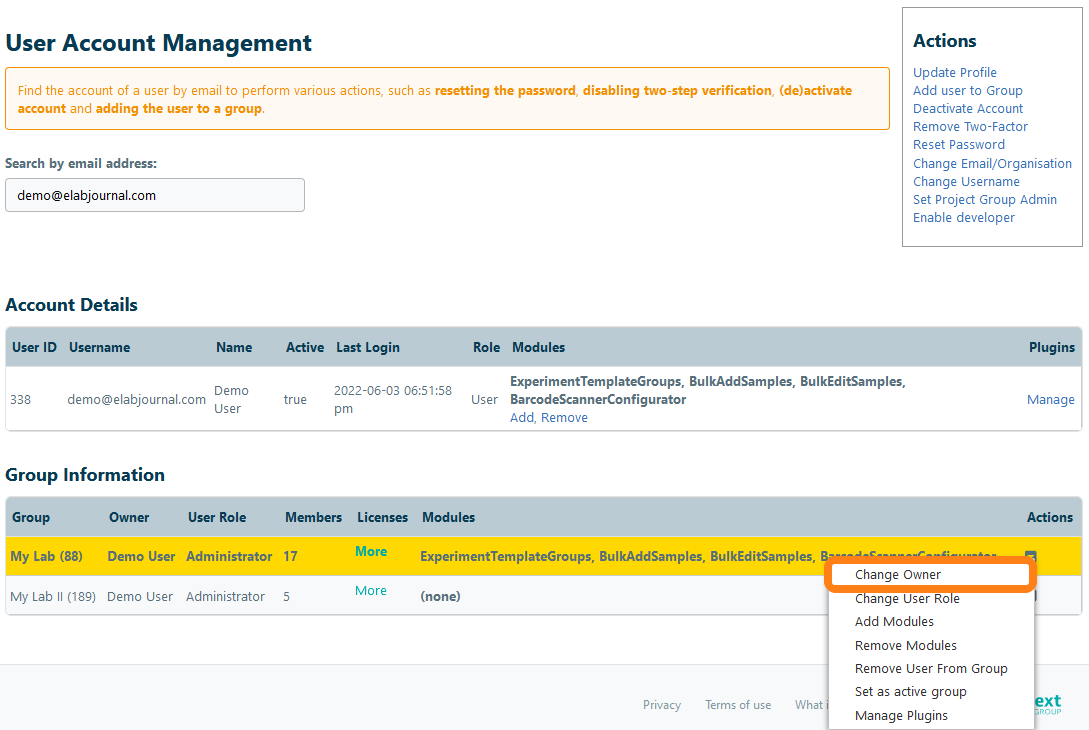Image resolution: width=1089 pixels, height=730 pixels.
Task: Select Change Owner from the dropdown menu
Action: pyautogui.click(x=897, y=575)
